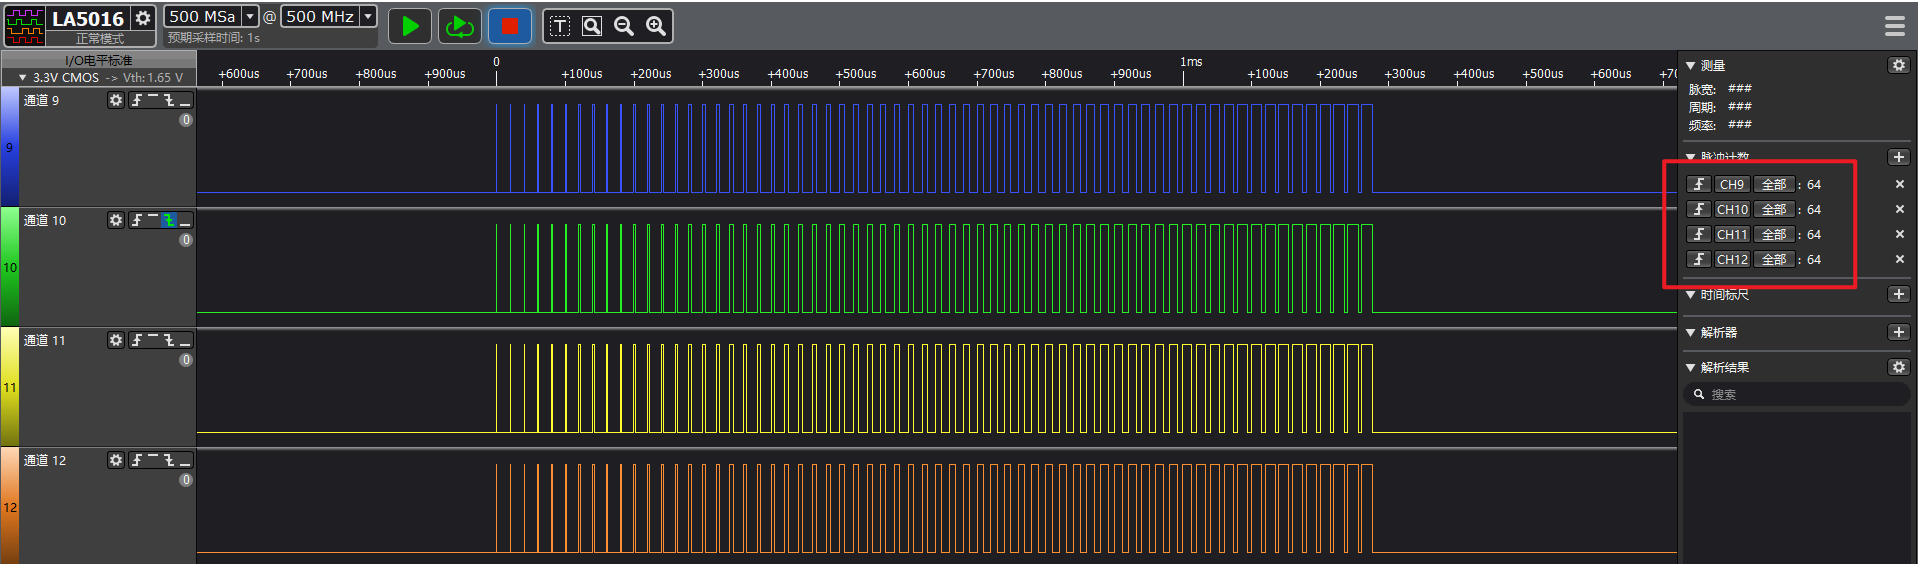
Task: Select the zoom-to-fit magnifier icon
Action: tap(592, 26)
